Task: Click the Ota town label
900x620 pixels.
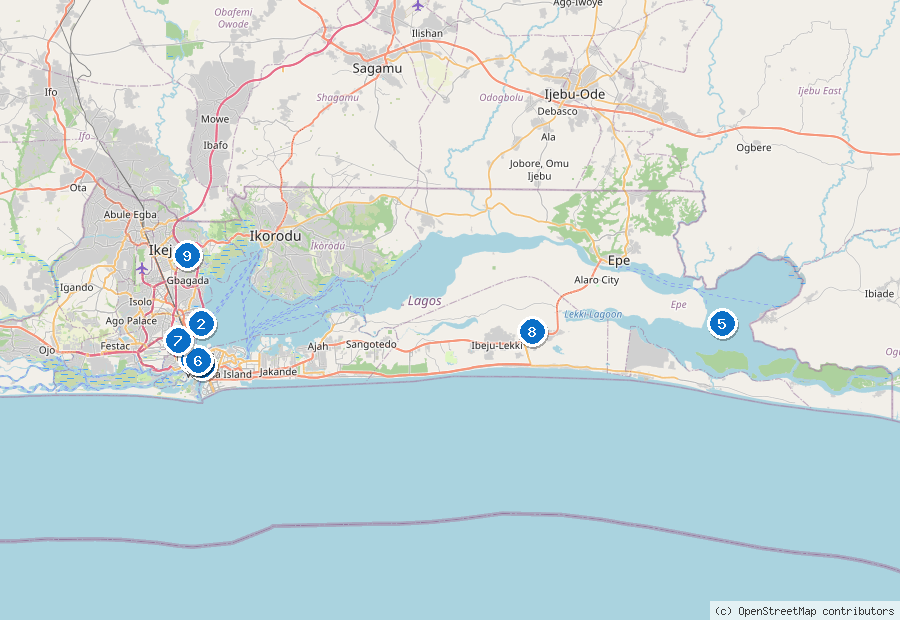Action: [78, 188]
